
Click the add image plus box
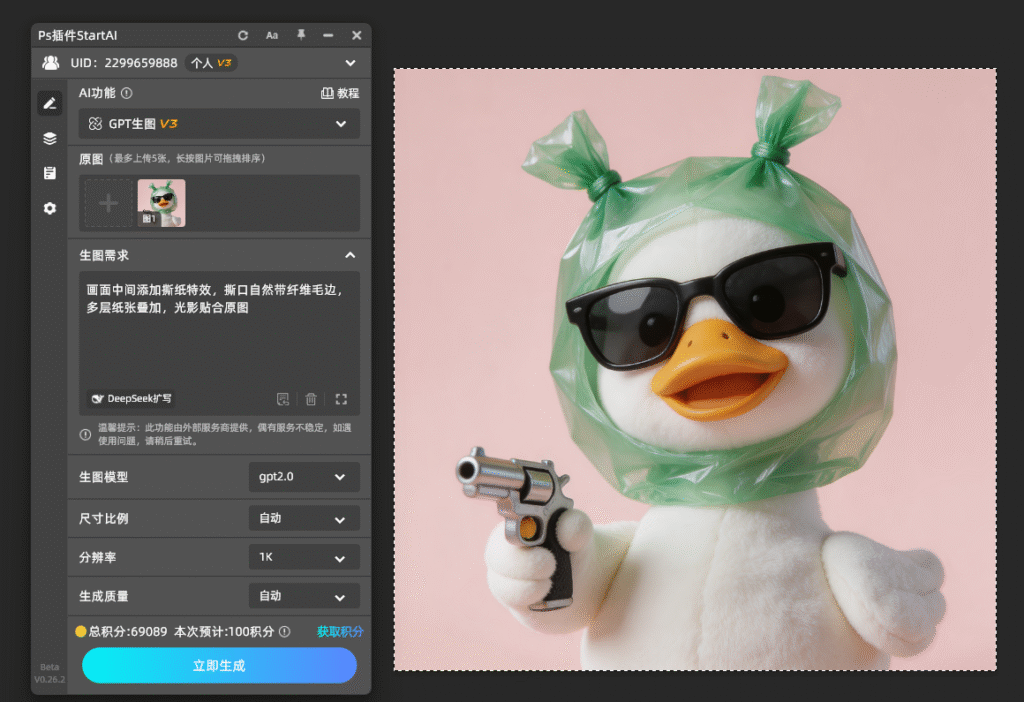coord(108,203)
